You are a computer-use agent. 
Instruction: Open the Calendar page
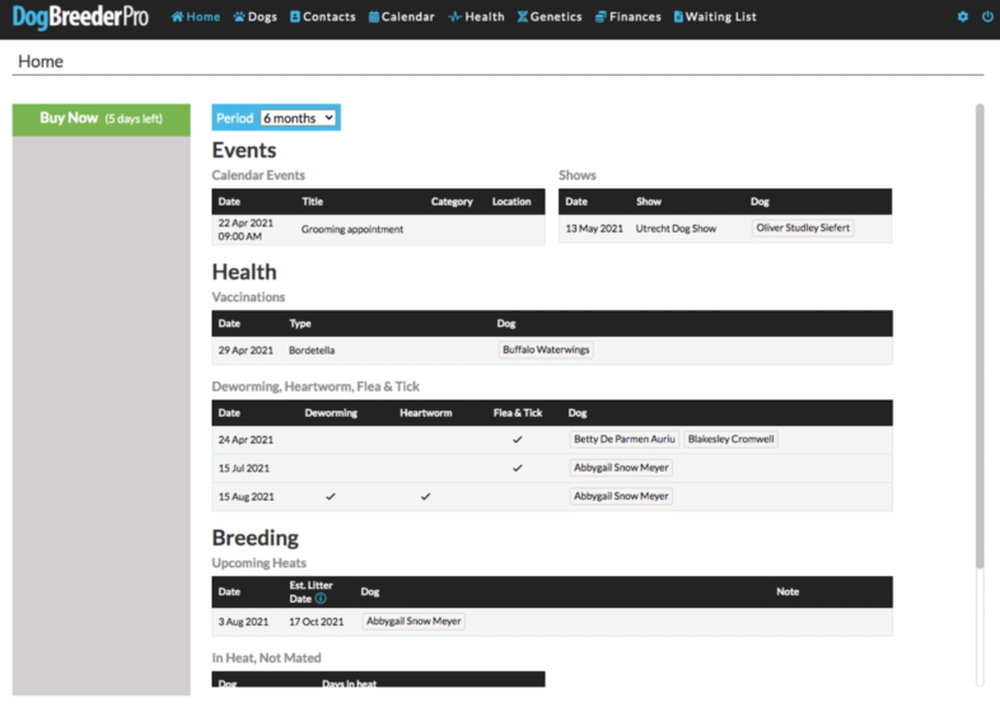click(x=402, y=17)
